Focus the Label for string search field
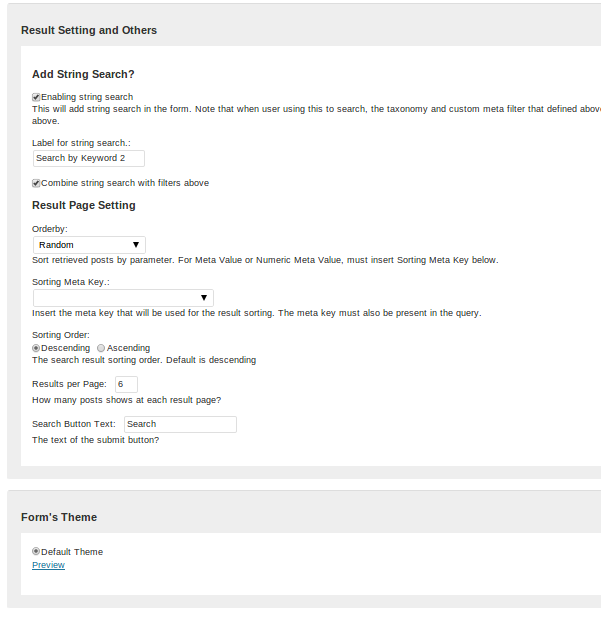Screen dimensions: 601x630 (x=89, y=158)
